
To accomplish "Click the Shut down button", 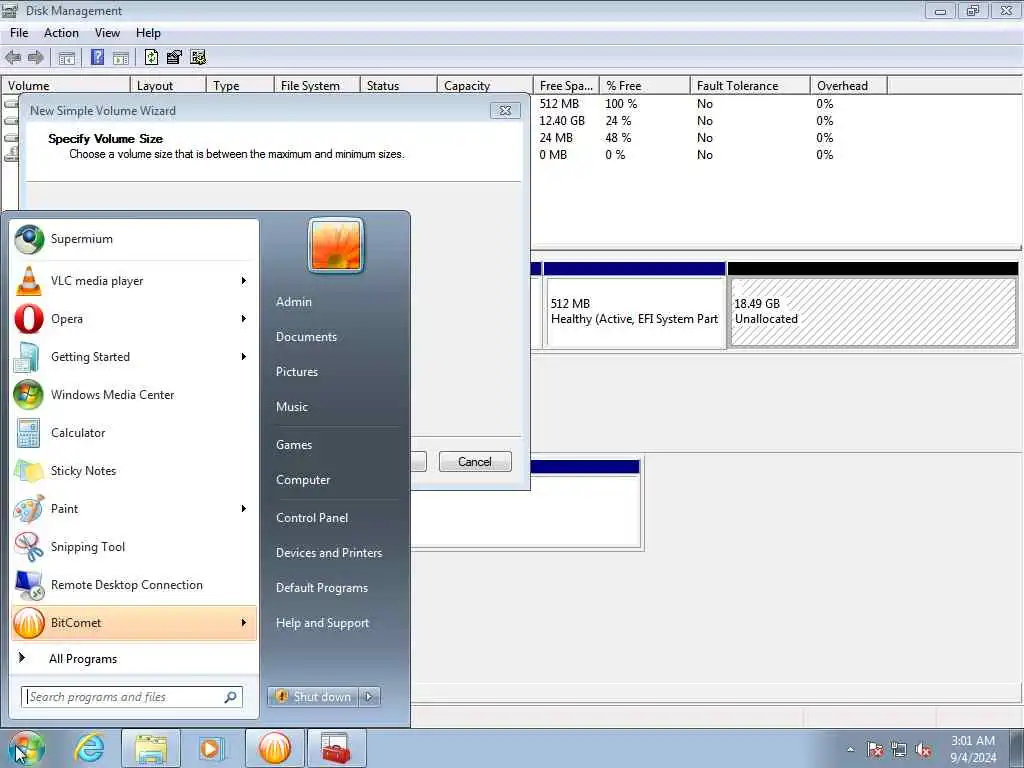I will click(314, 697).
